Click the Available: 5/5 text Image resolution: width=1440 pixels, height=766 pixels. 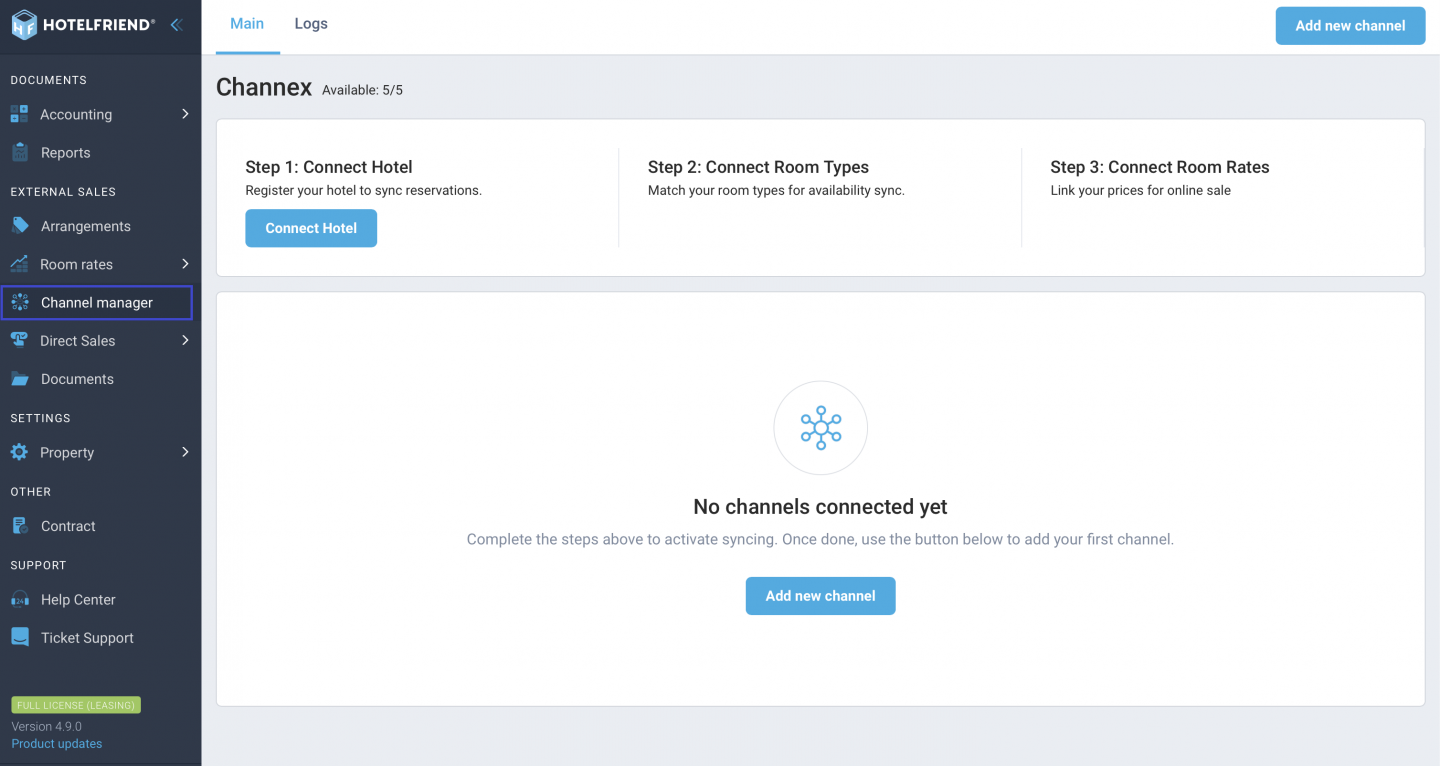click(362, 90)
